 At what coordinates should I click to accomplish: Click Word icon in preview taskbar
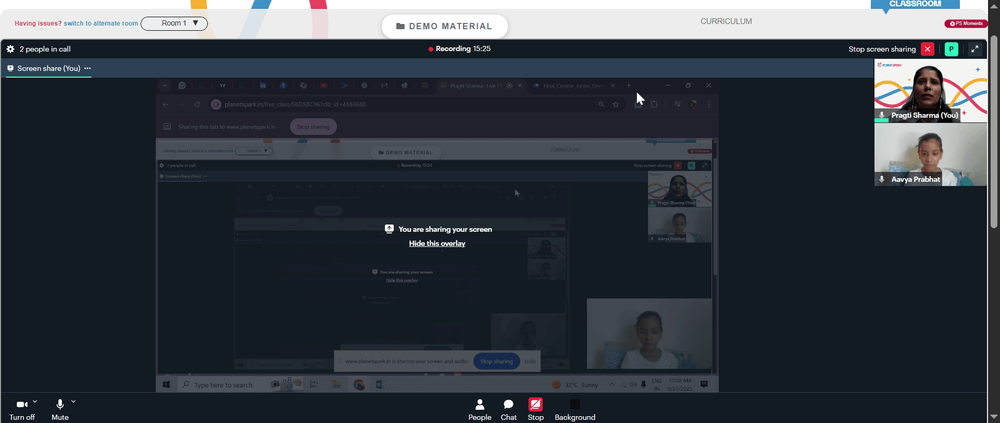[x=381, y=385]
